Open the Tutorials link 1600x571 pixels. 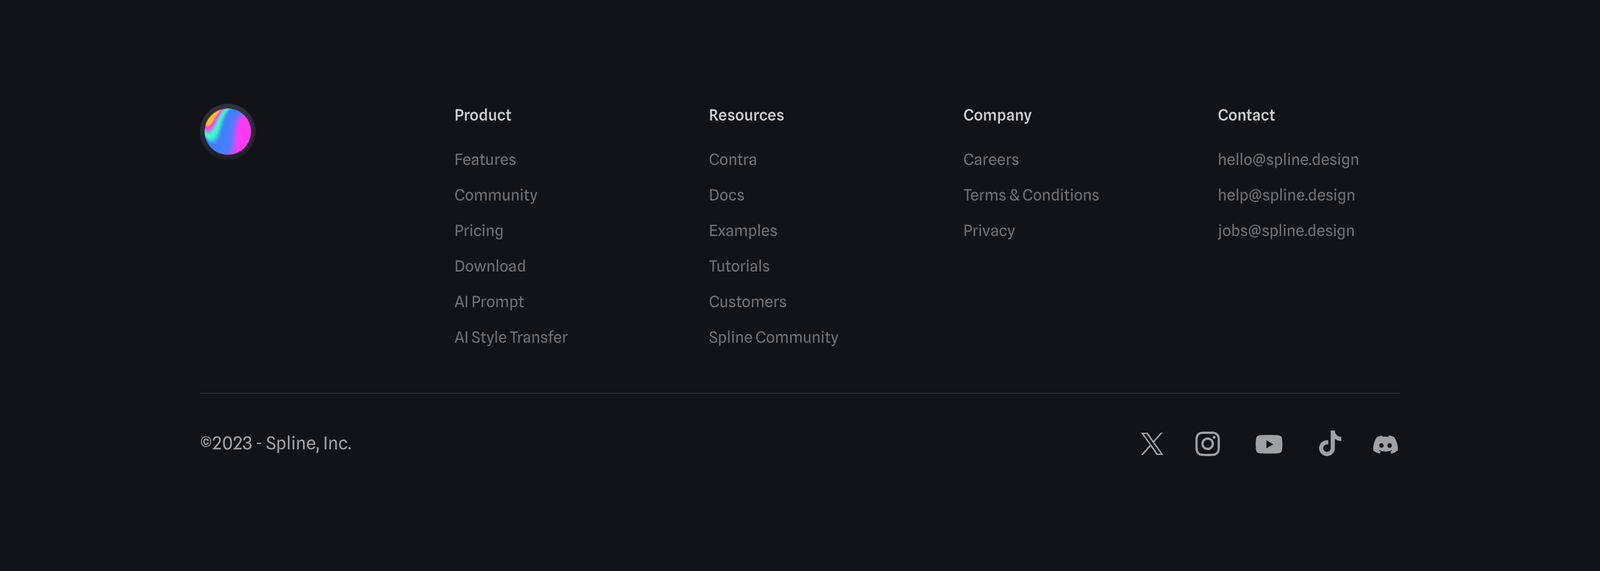pos(739,266)
